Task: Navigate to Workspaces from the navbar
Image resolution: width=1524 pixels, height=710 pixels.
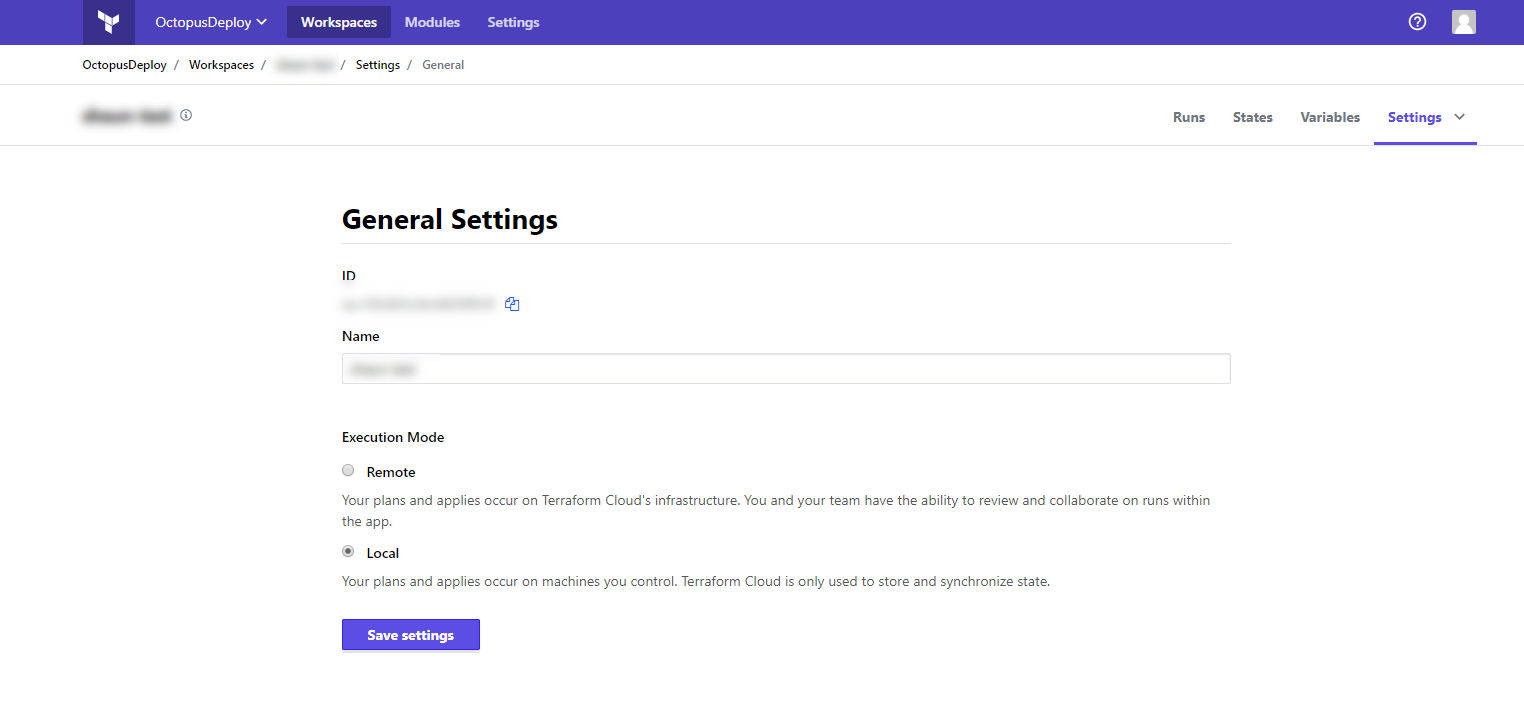Action: 338,21
